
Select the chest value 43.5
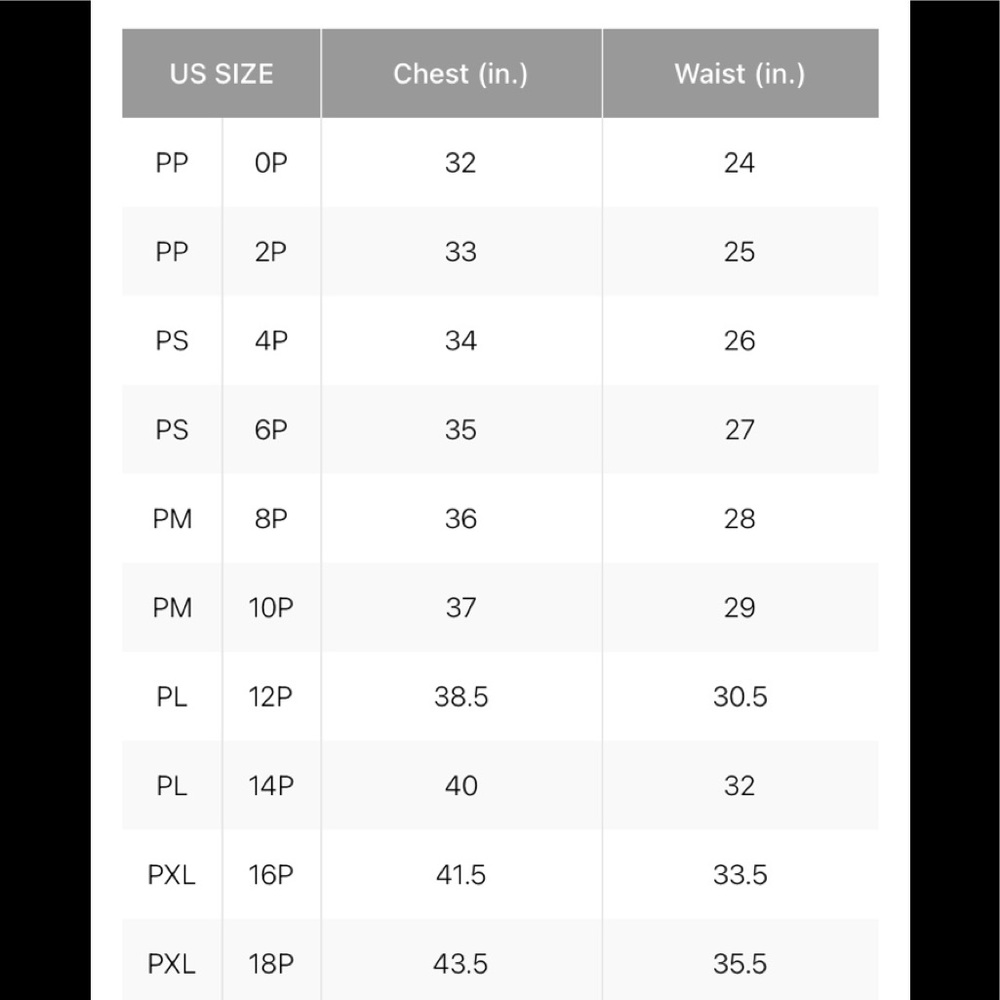461,964
